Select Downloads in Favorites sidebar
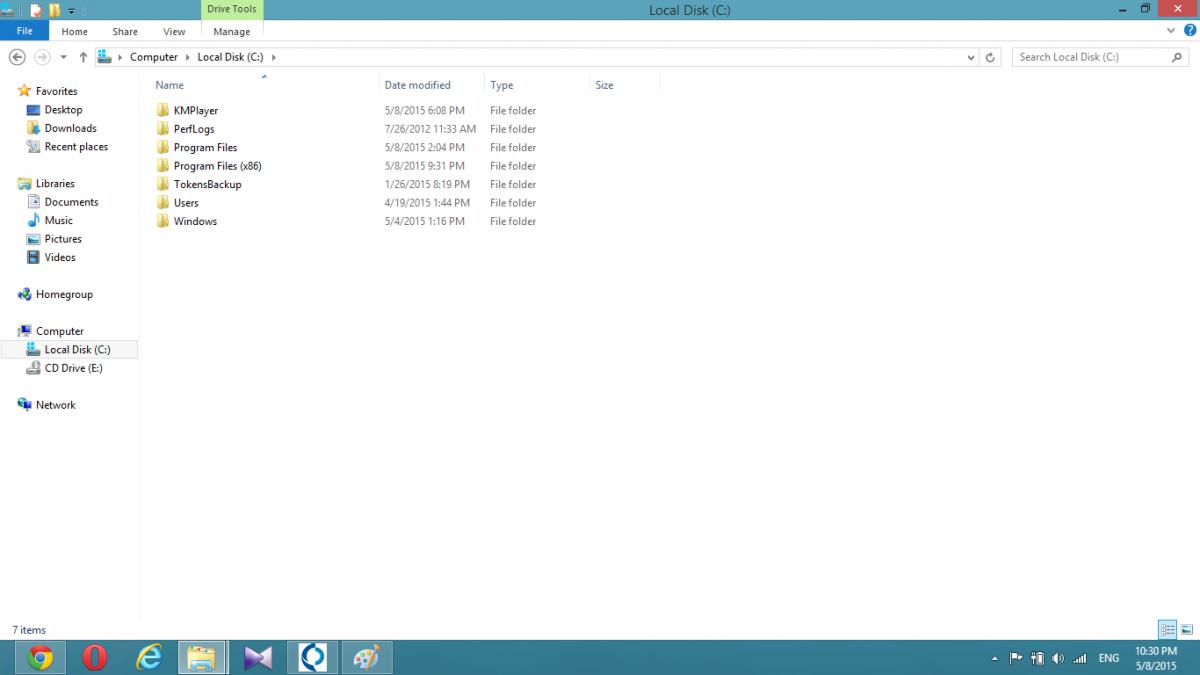The image size is (1200, 675). [70, 128]
